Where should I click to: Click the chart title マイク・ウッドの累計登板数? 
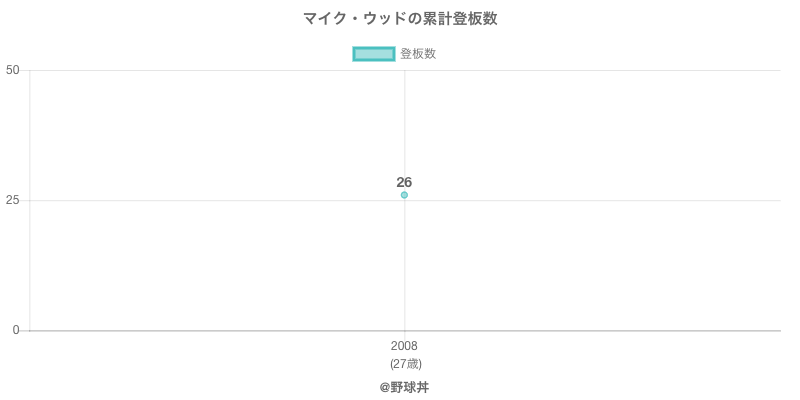[x=400, y=19]
